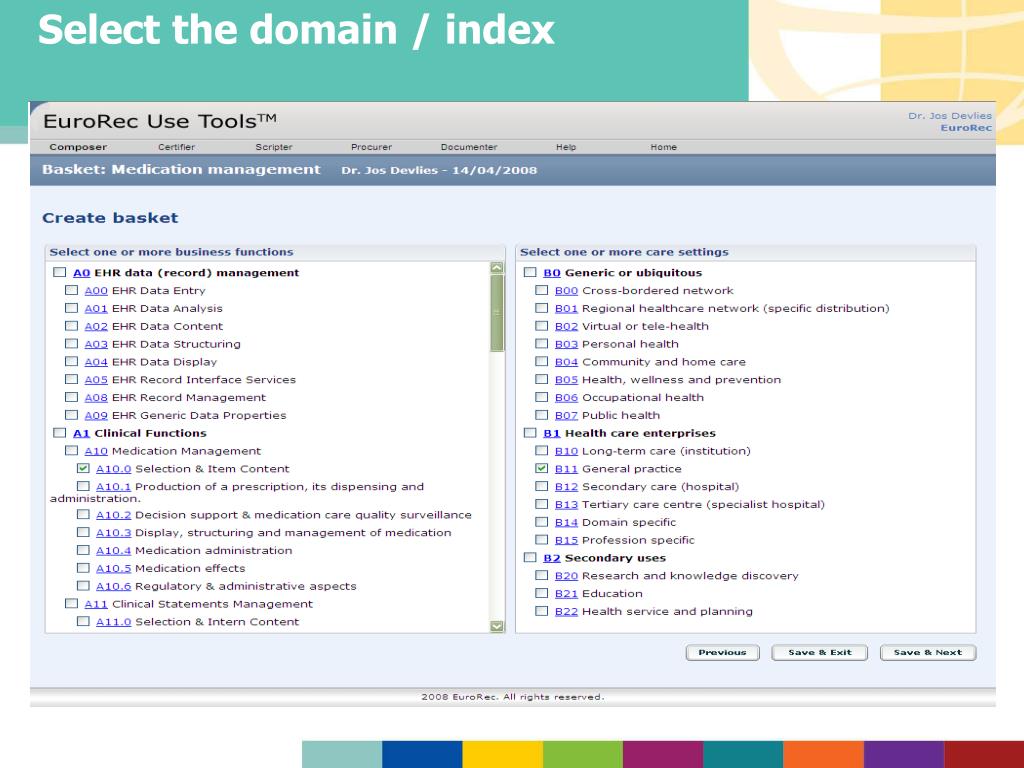The width and height of the screenshot is (1024, 768).
Task: Open the B06 Occupational health link
Action: pos(566,398)
